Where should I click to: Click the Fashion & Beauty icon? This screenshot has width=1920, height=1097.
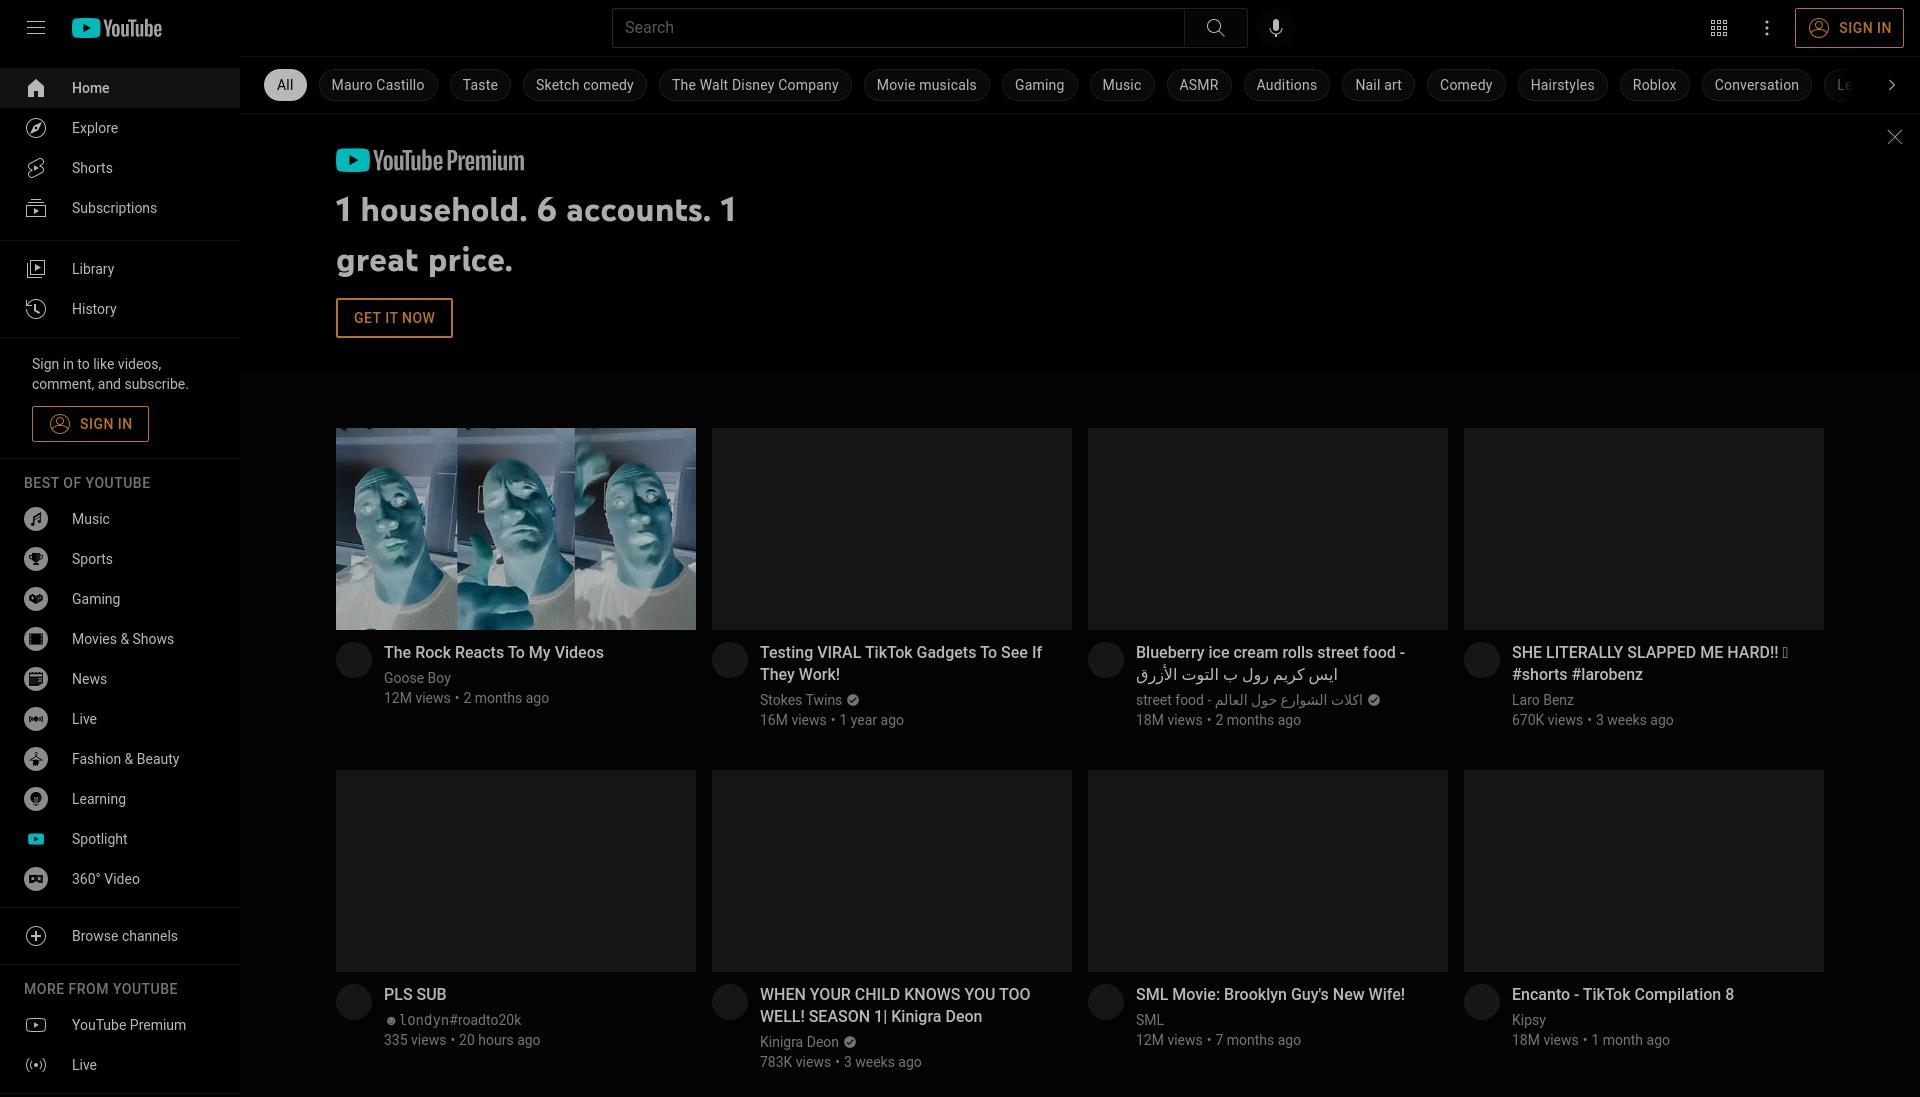[x=36, y=759]
